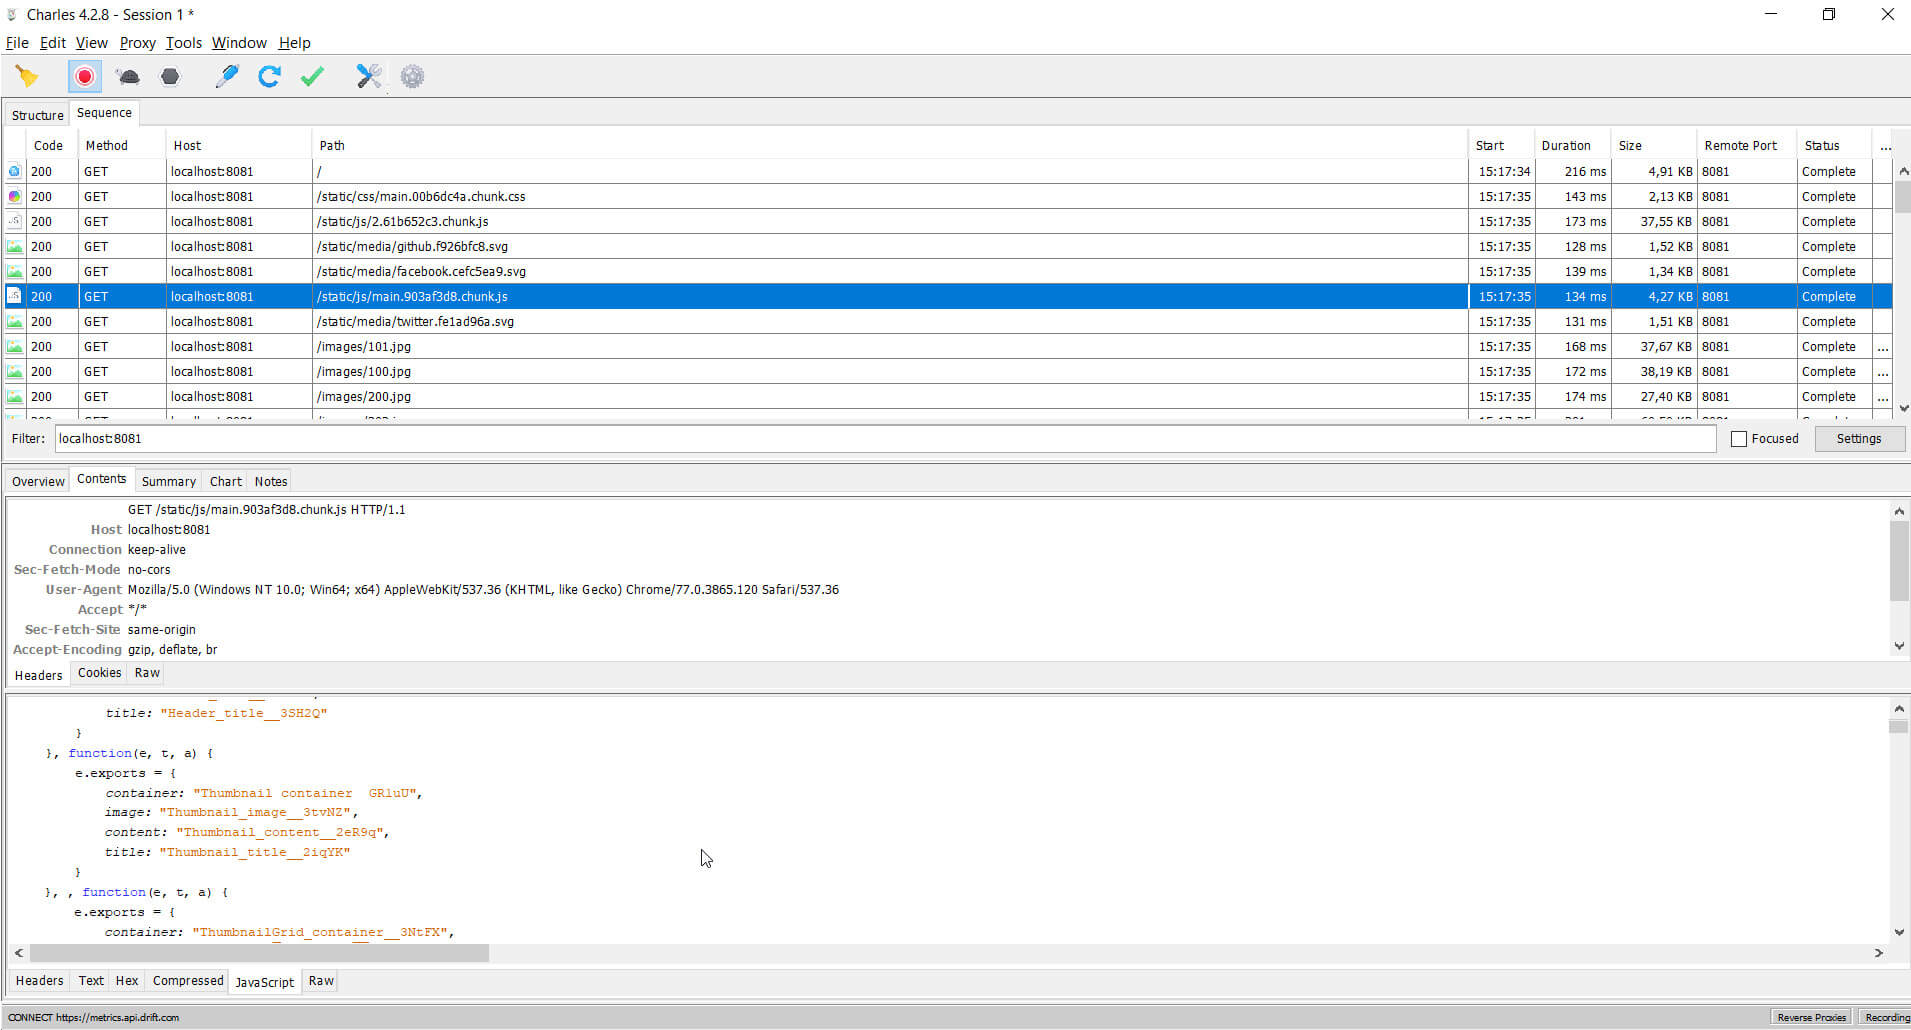Screen dimensions: 1911x1030
Task: Open the View menu
Action: pyautogui.click(x=92, y=43)
